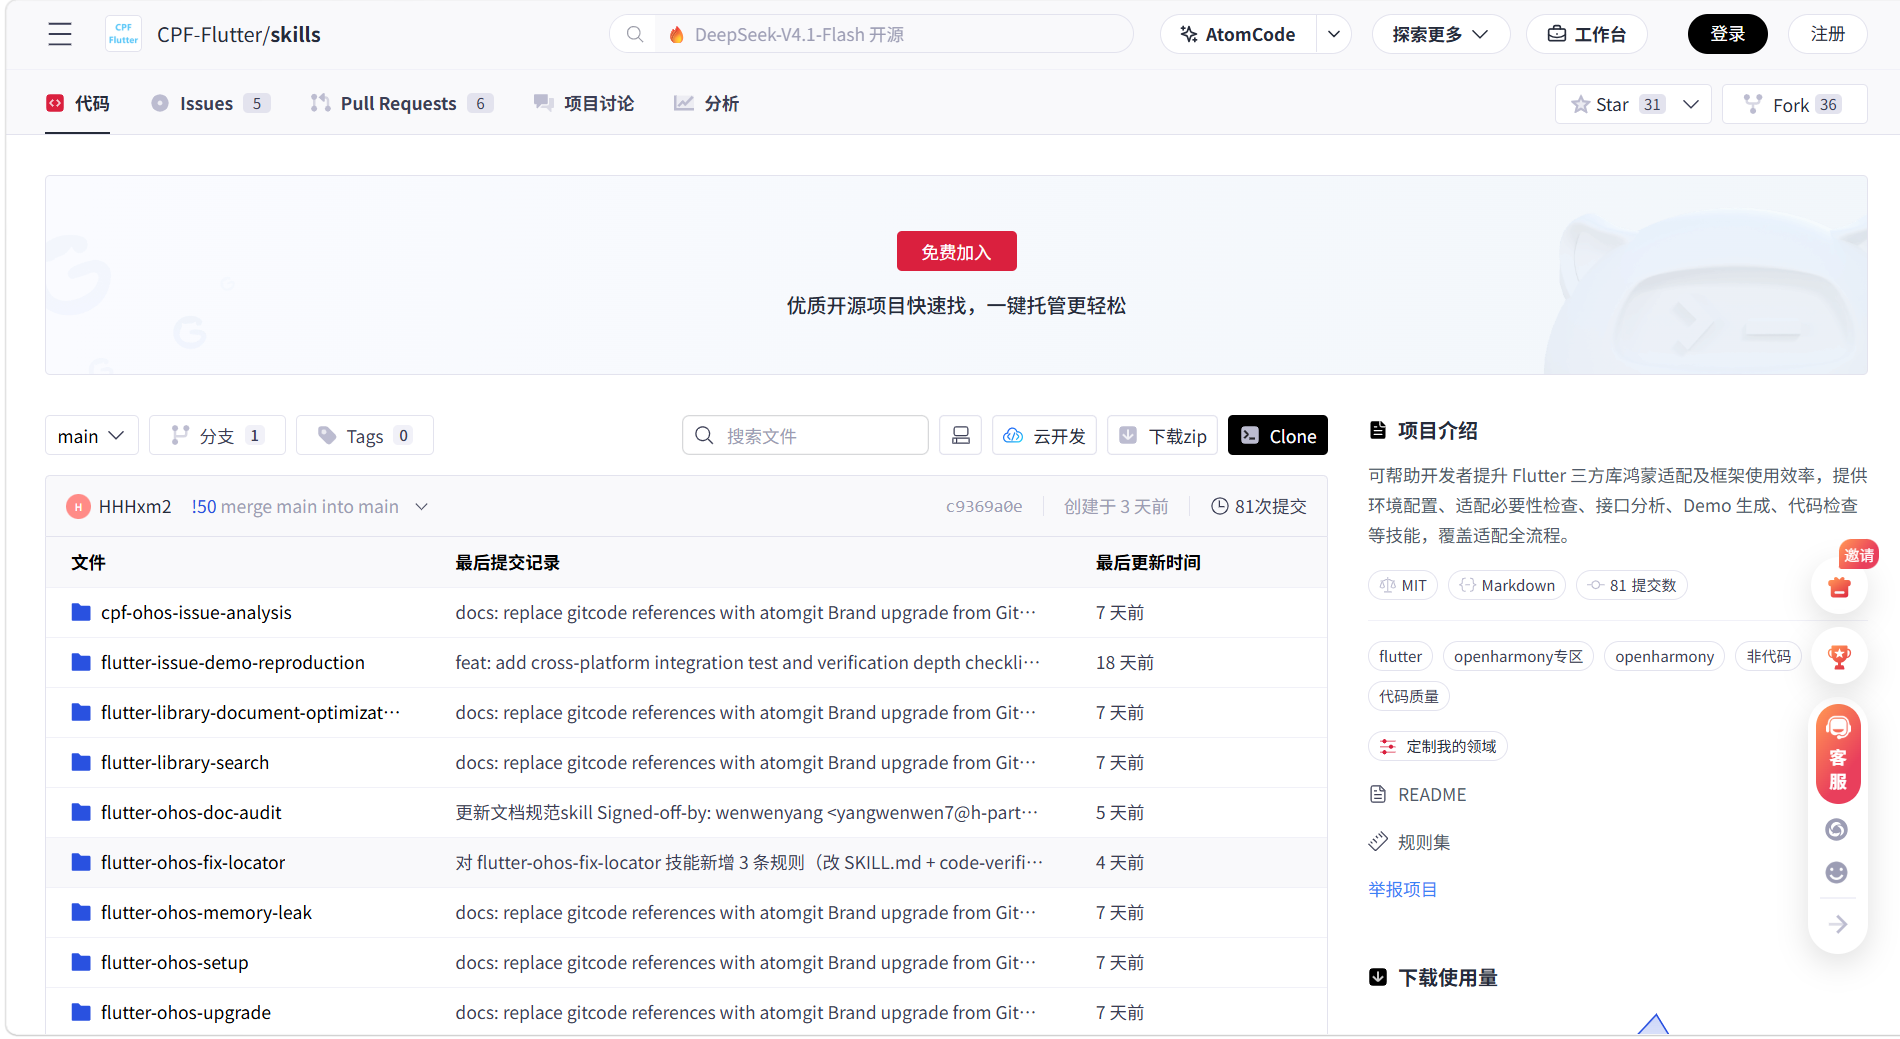This screenshot has height=1039, width=1900.
Task: Open the AtomCode button
Action: click(x=1238, y=34)
